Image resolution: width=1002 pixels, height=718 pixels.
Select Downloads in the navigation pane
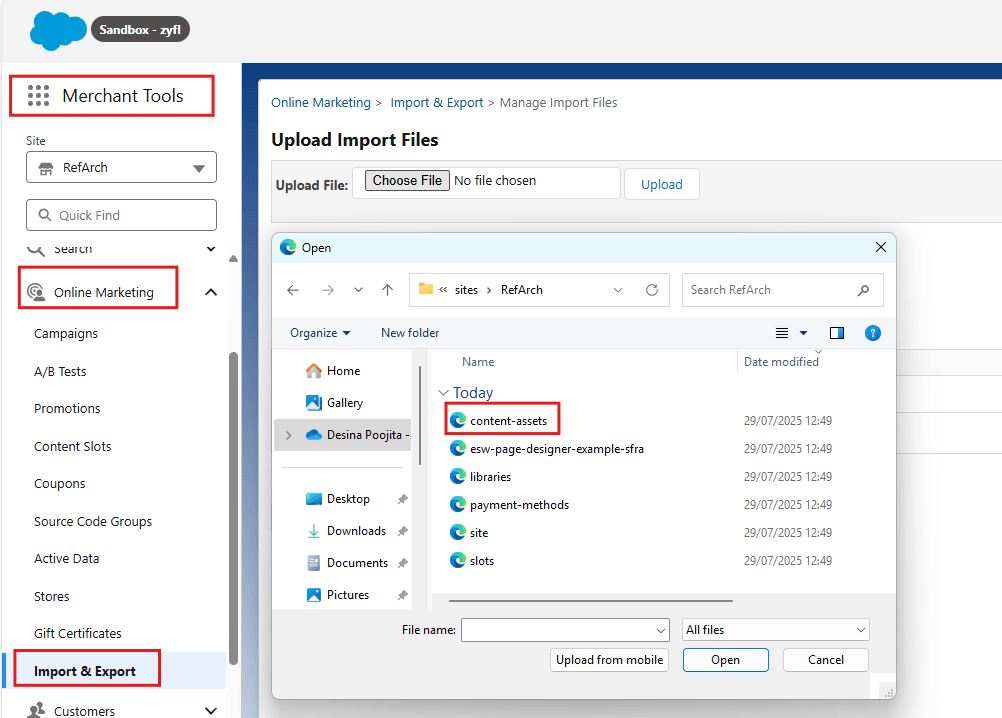[357, 531]
